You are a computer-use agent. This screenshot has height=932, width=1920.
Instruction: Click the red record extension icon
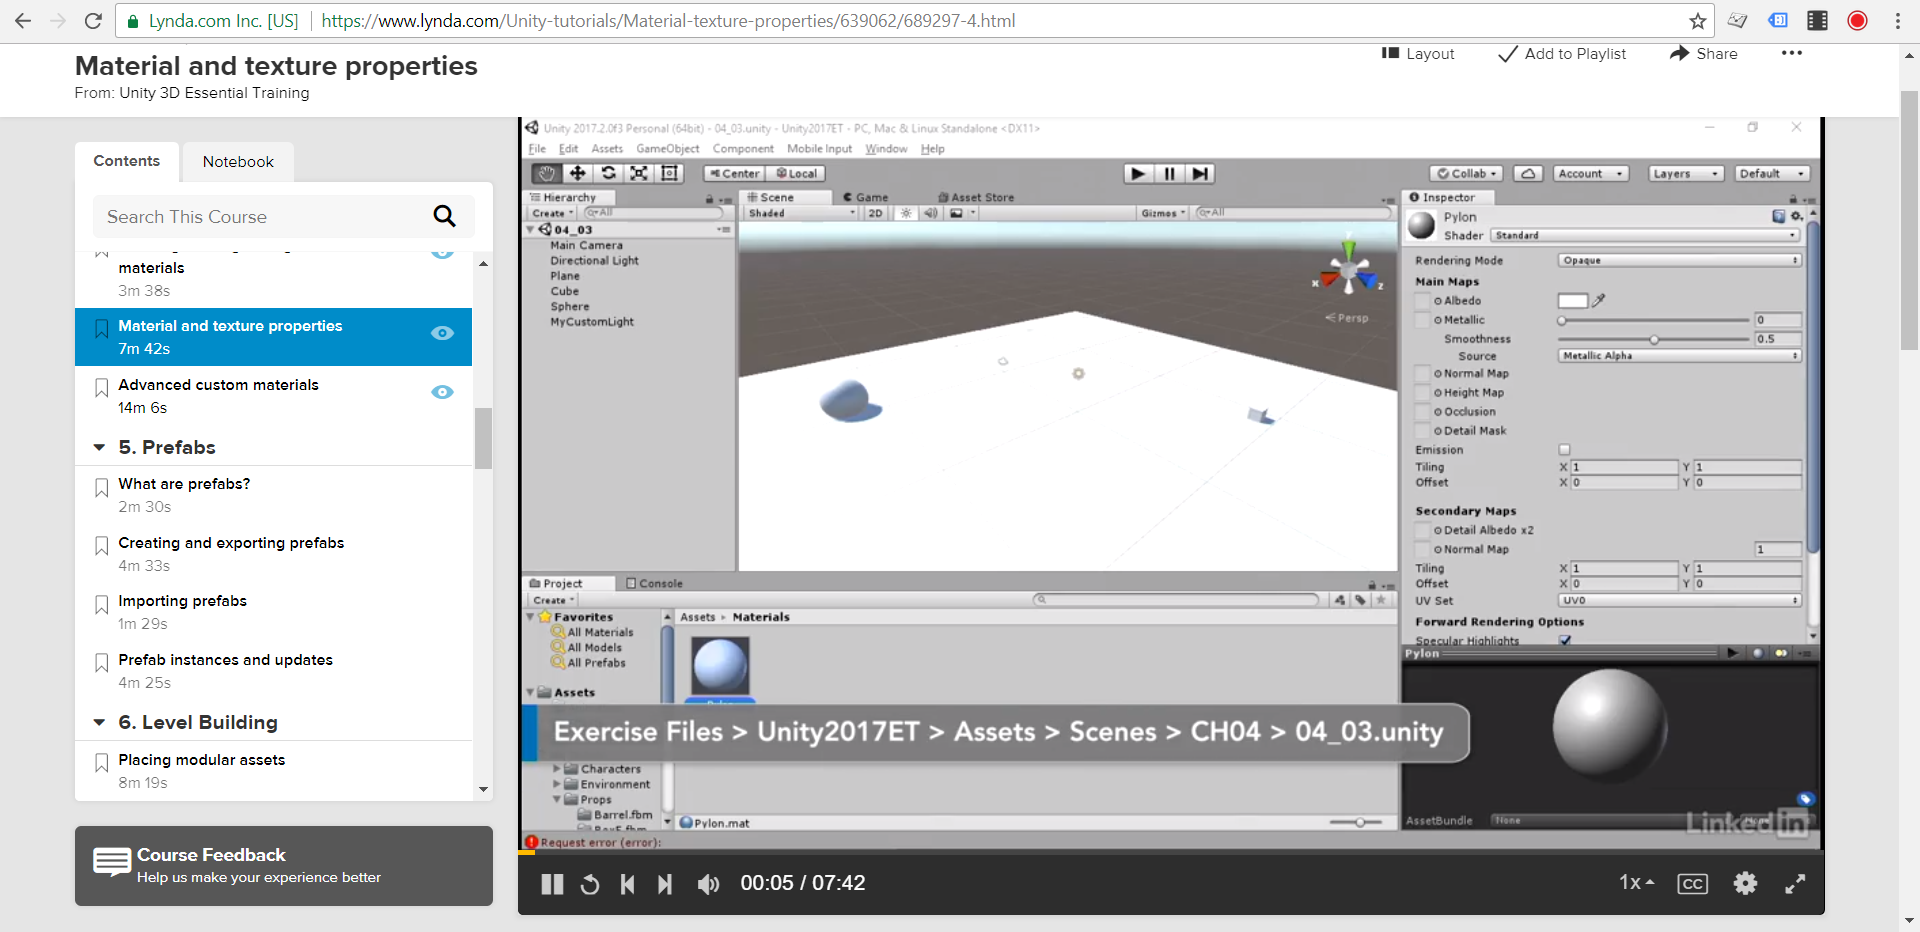1857,21
